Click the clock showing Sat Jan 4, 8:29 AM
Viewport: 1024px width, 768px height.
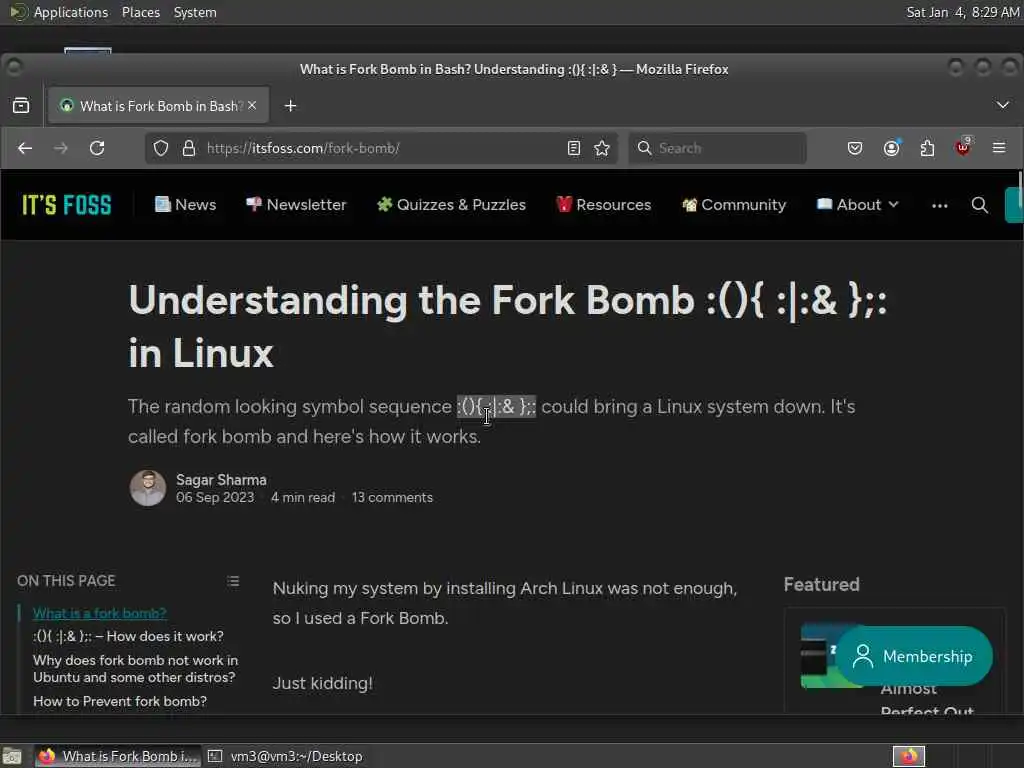click(x=963, y=12)
